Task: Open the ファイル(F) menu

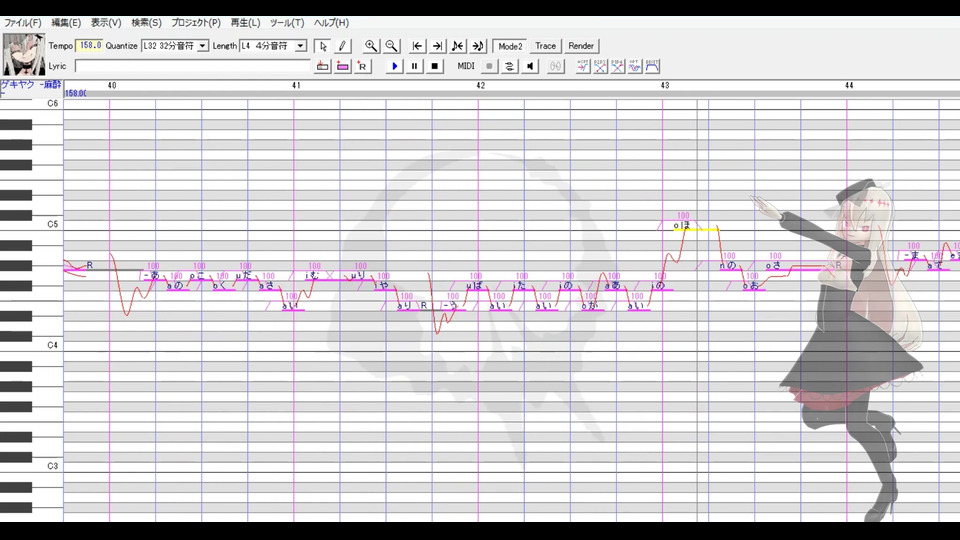Action: click(x=23, y=23)
